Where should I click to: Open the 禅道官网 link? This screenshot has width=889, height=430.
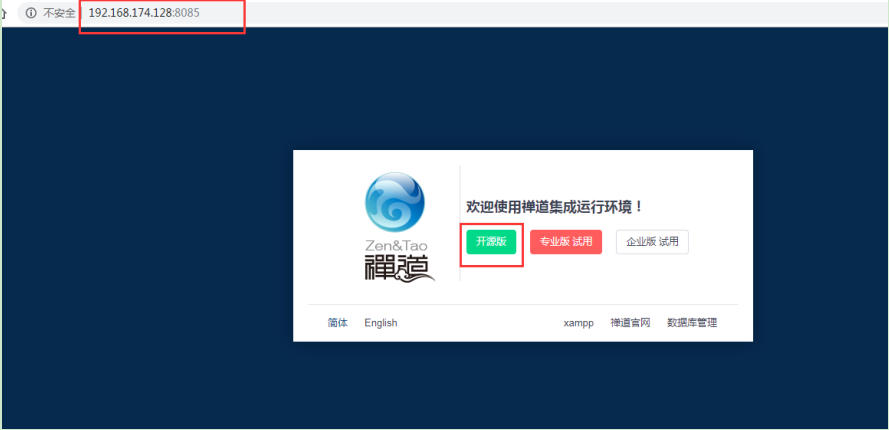(x=630, y=323)
